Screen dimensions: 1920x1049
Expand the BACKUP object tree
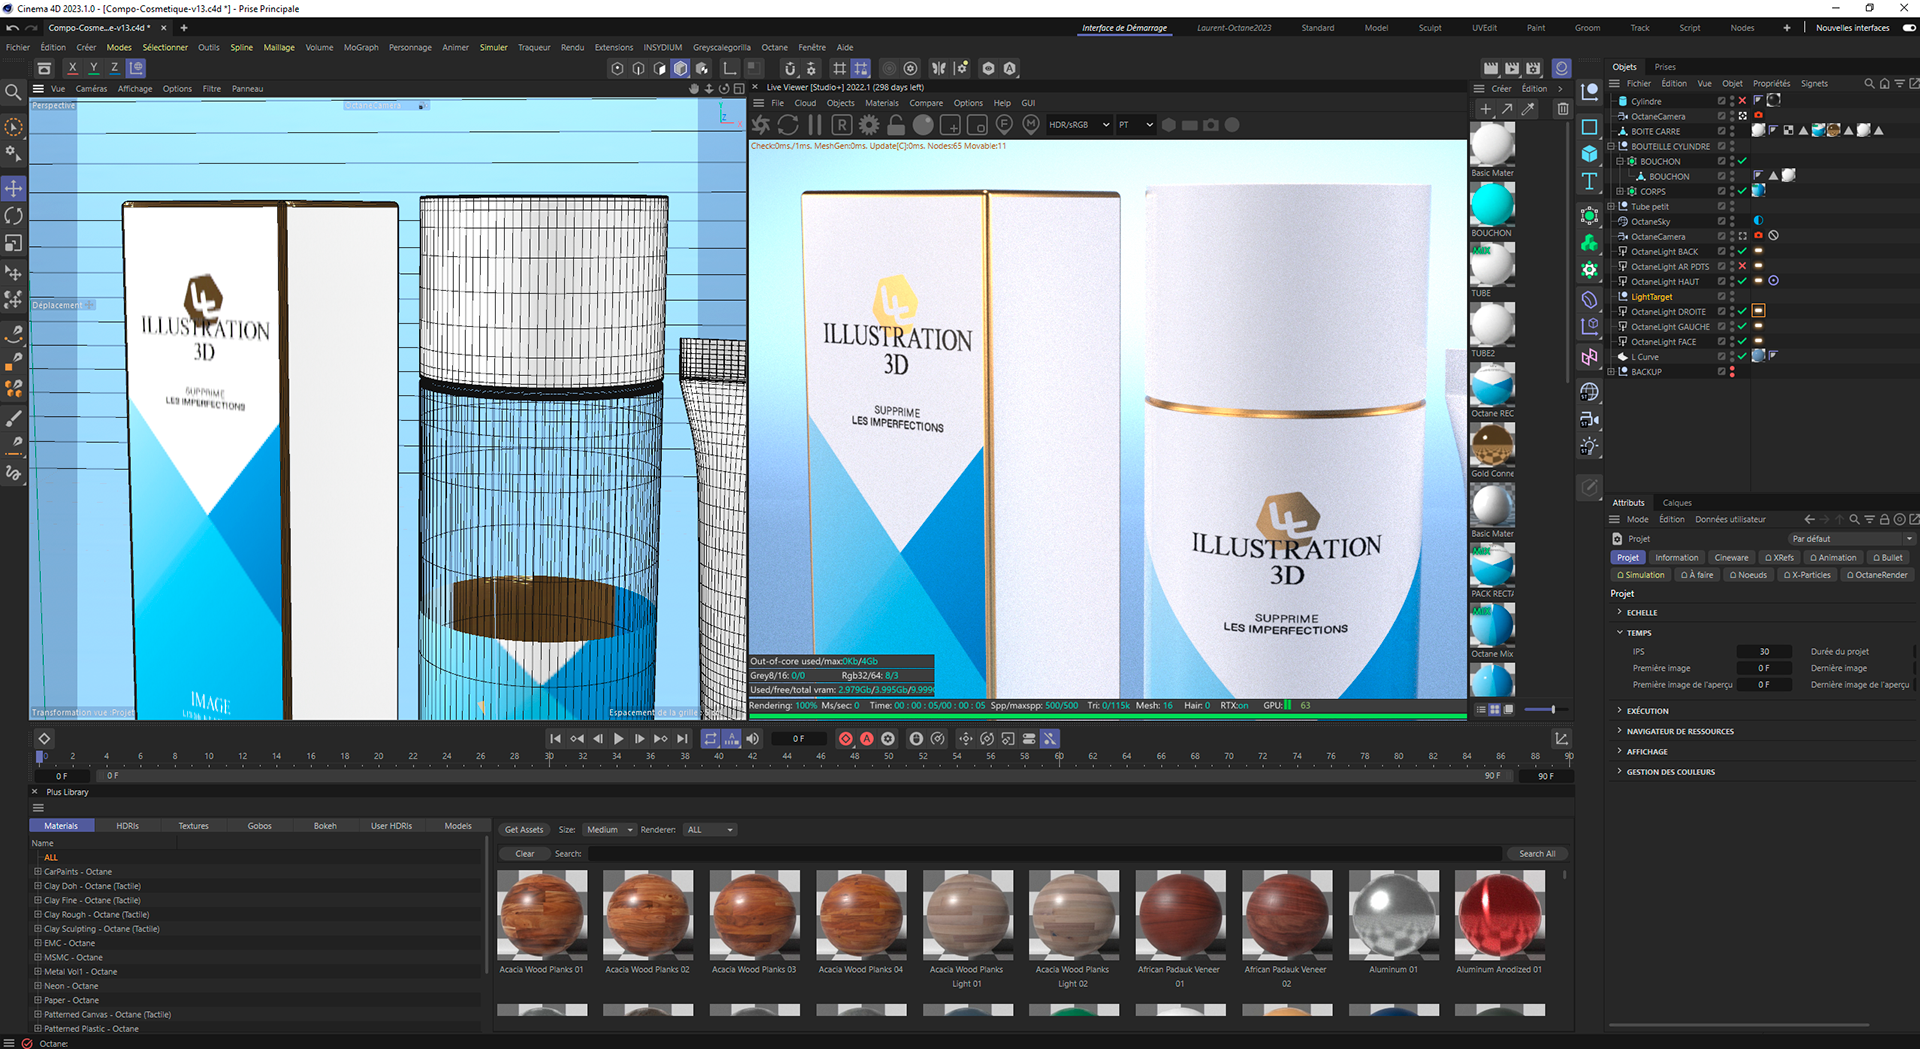(x=1611, y=371)
